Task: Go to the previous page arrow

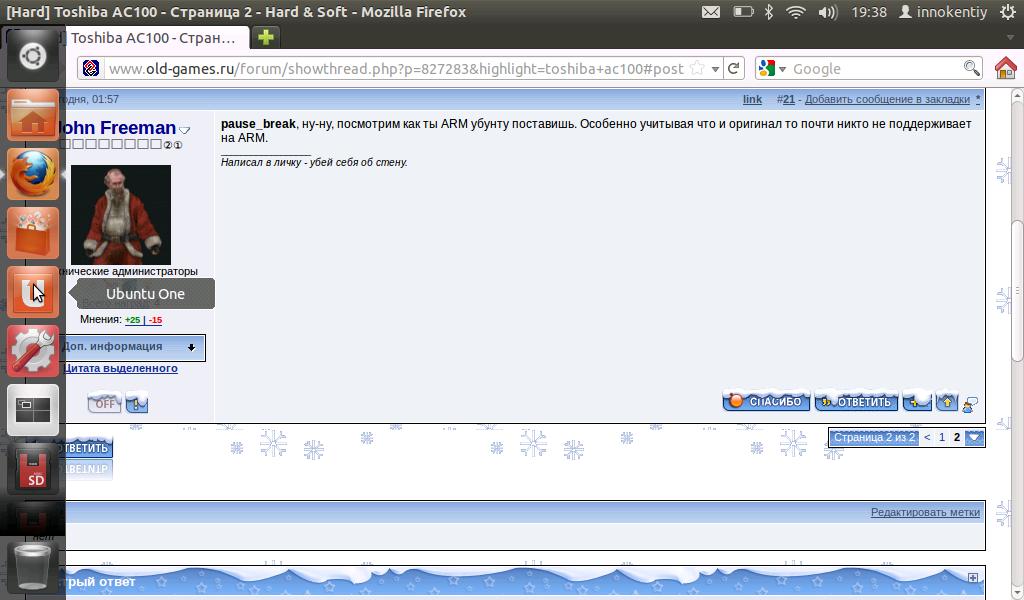Action: pyautogui.click(x=927, y=437)
